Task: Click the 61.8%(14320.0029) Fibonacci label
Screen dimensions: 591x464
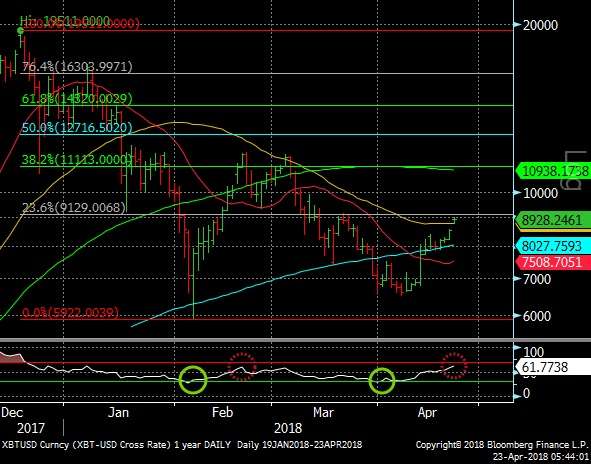Action: (x=77, y=99)
